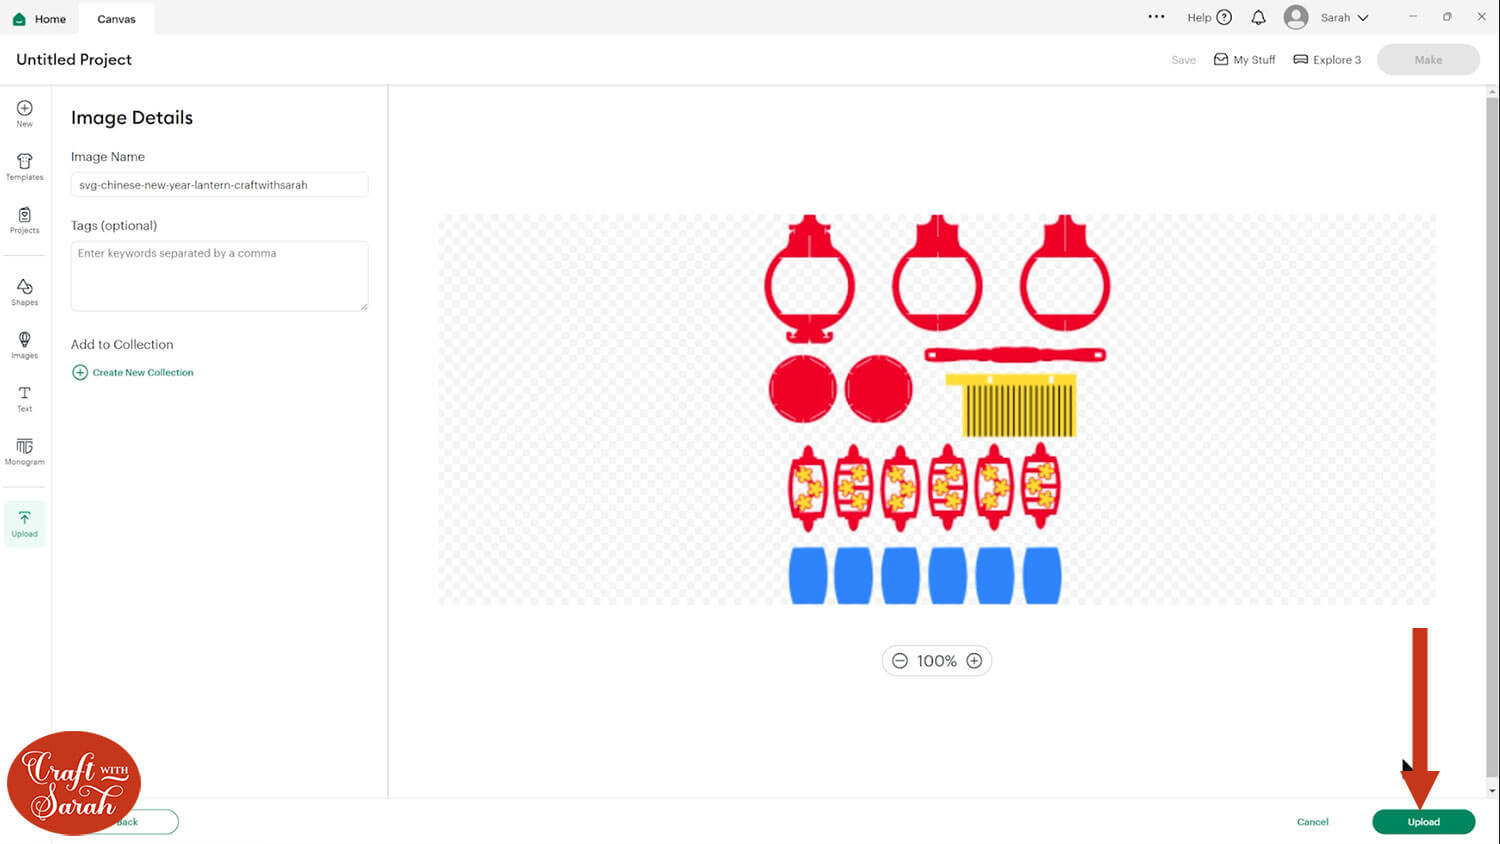Open the Images library icon
Viewport: 1500px width, 844px height.
(24, 345)
